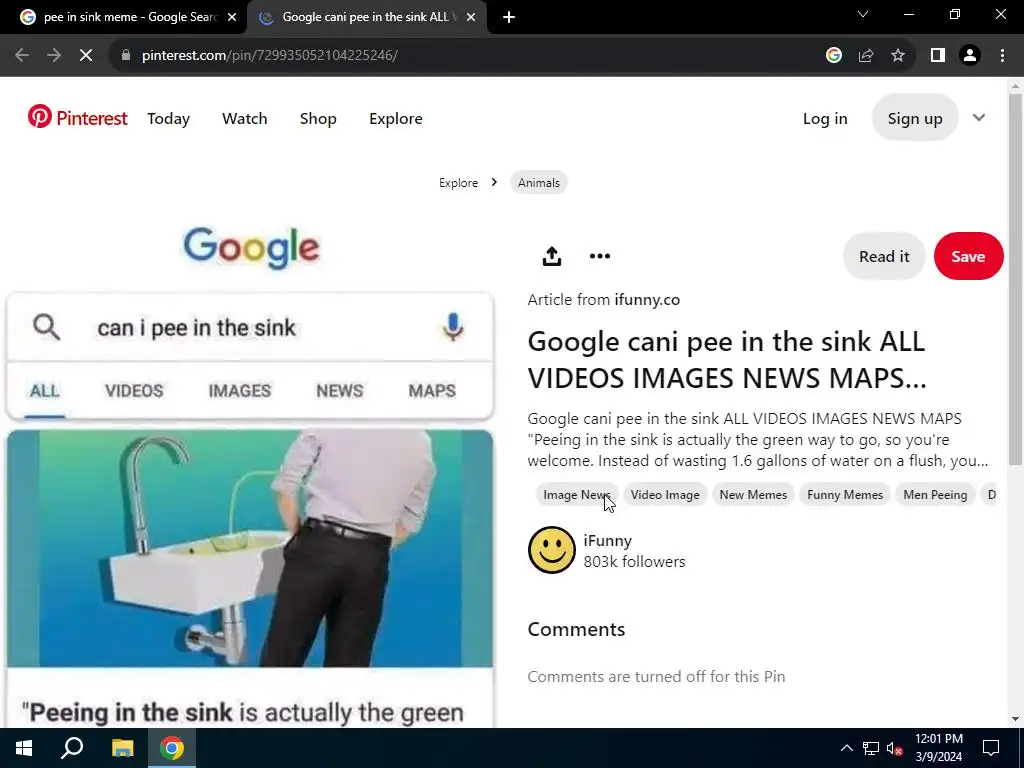Open the Explore menu item
Viewport: 1024px width, 768px height.
(396, 119)
